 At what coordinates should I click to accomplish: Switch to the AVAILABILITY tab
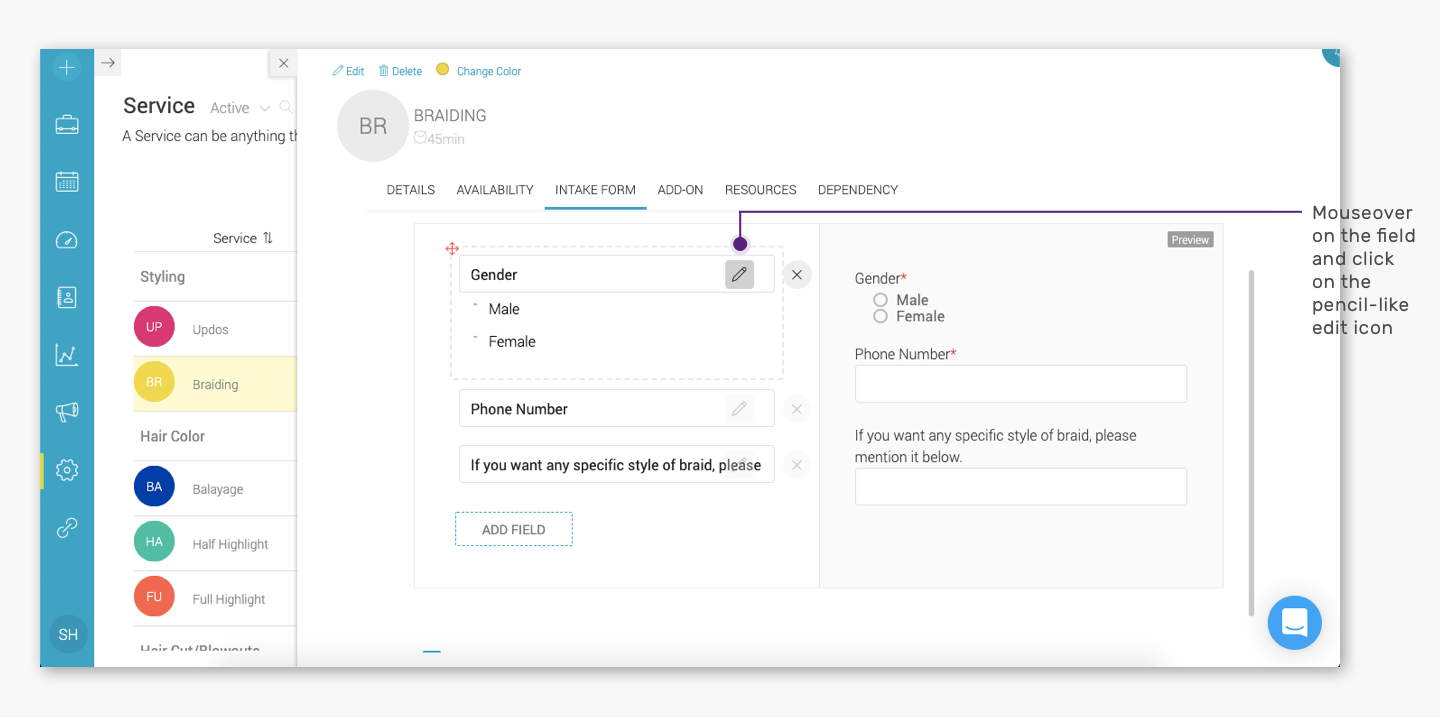pyautogui.click(x=495, y=190)
